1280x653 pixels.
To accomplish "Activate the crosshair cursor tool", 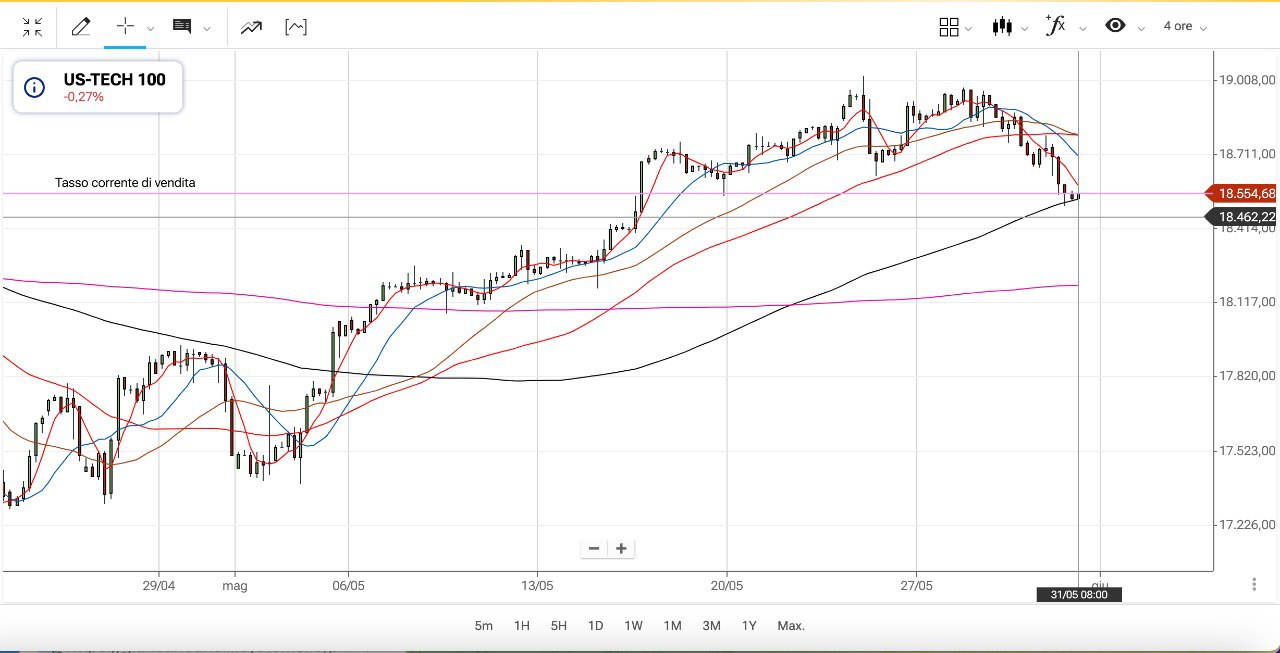I will pos(125,26).
